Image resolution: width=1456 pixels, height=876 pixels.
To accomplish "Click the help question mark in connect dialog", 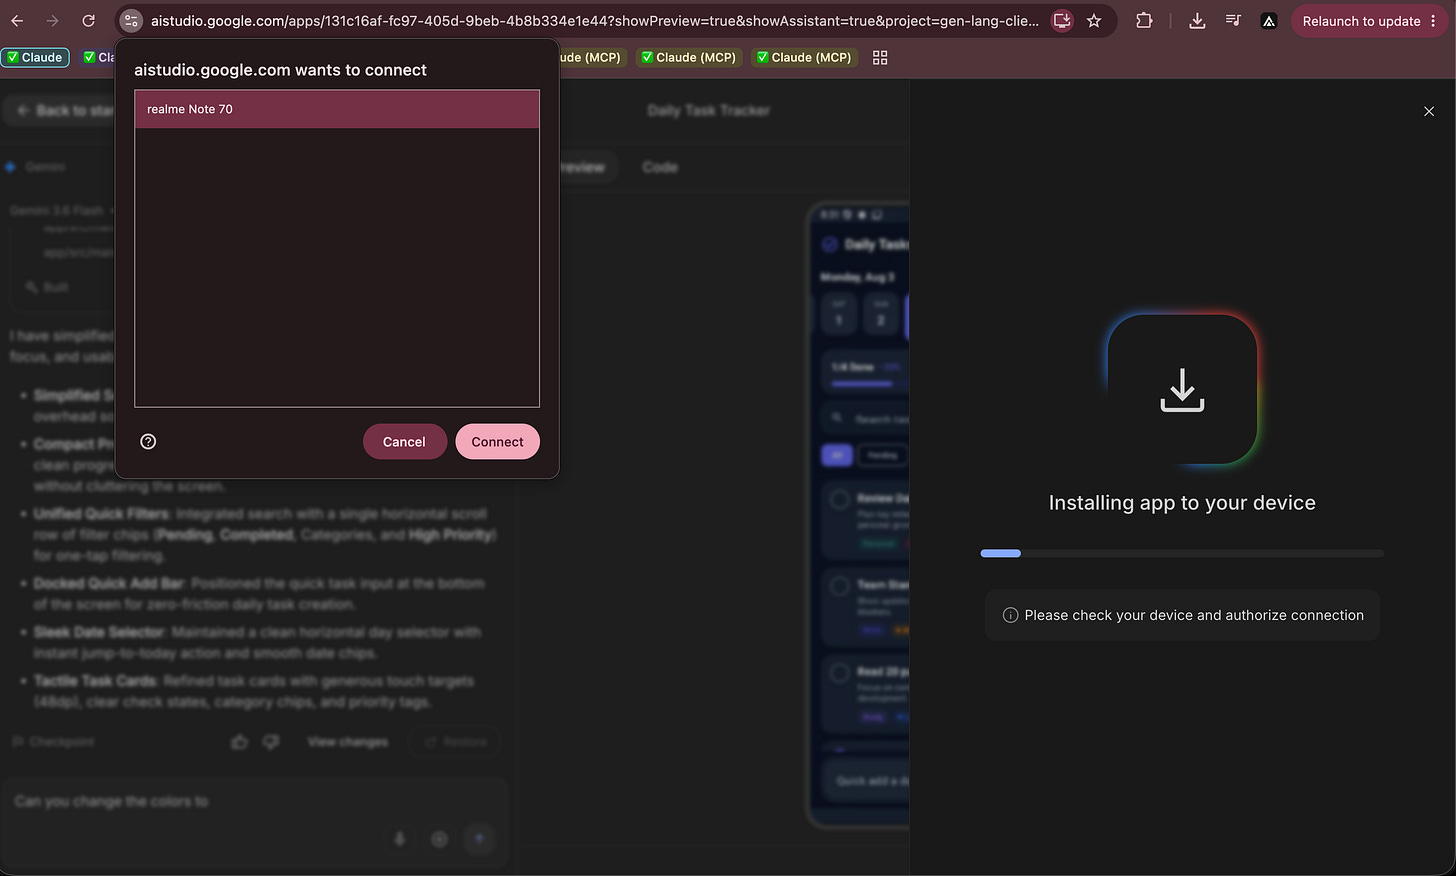I will point(148,442).
